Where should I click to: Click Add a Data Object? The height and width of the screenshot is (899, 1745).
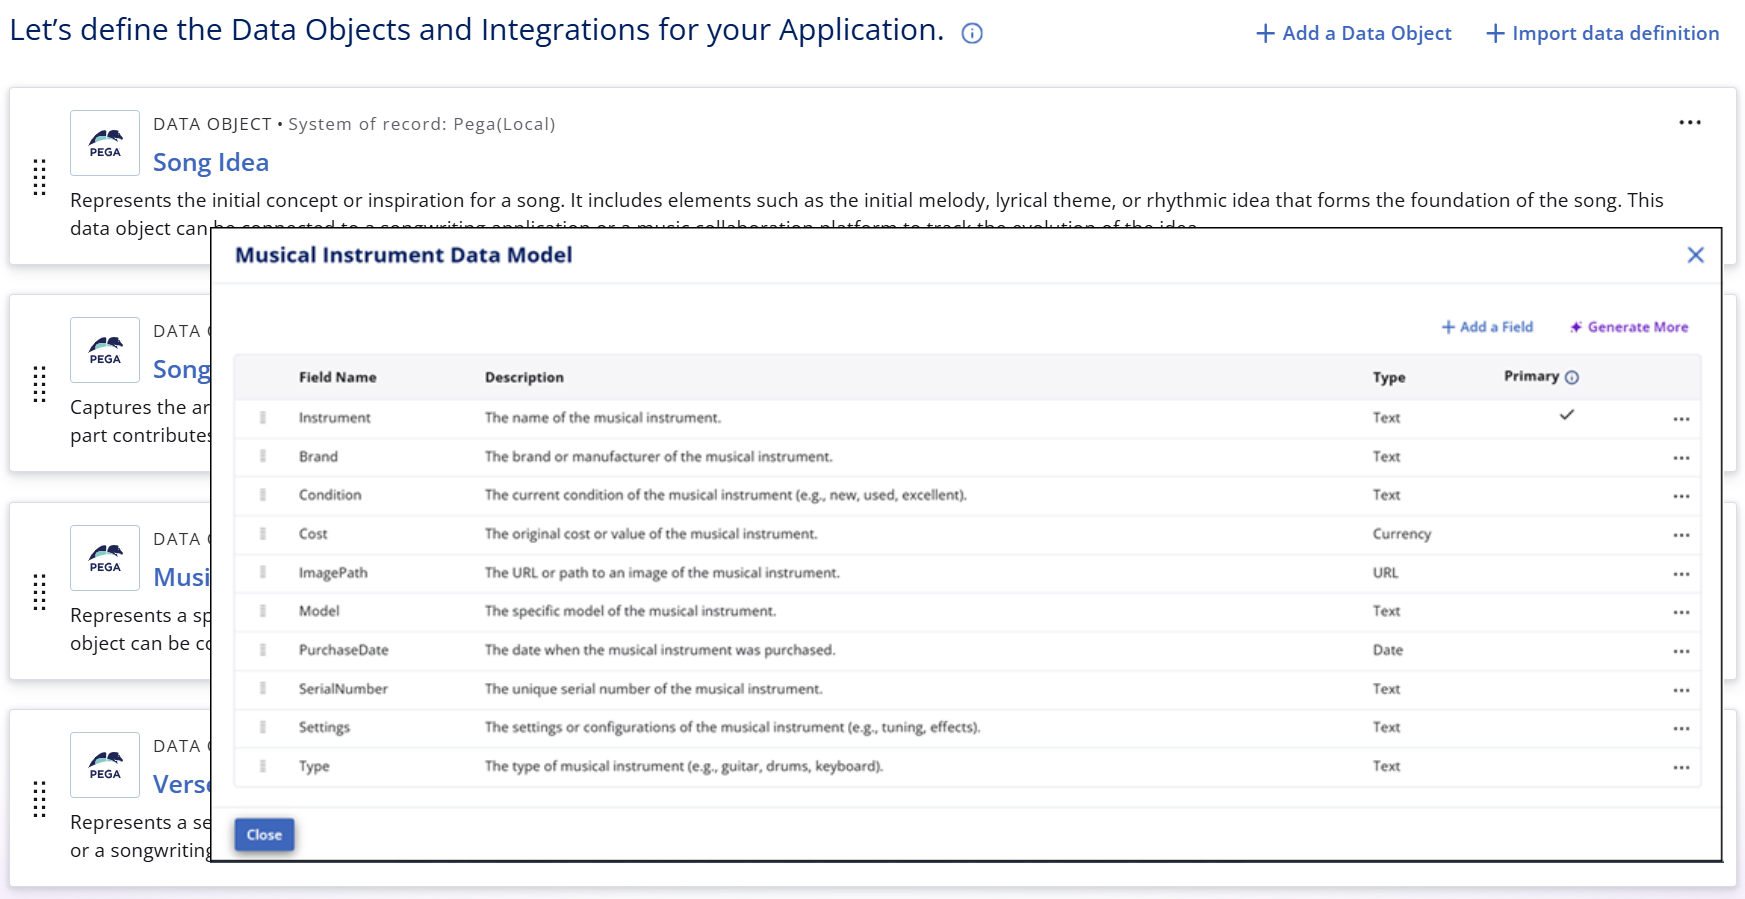[x=1353, y=34]
